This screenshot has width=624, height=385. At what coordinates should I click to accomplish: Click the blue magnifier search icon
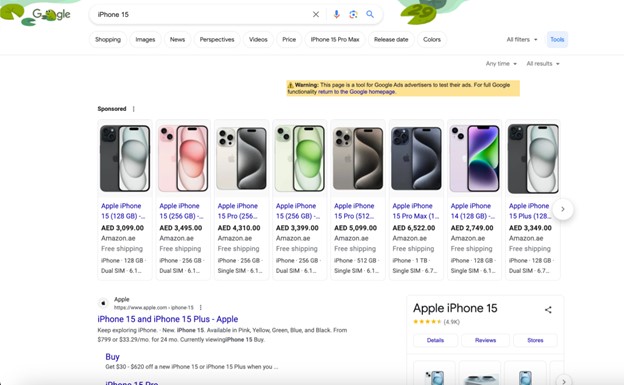click(x=370, y=14)
